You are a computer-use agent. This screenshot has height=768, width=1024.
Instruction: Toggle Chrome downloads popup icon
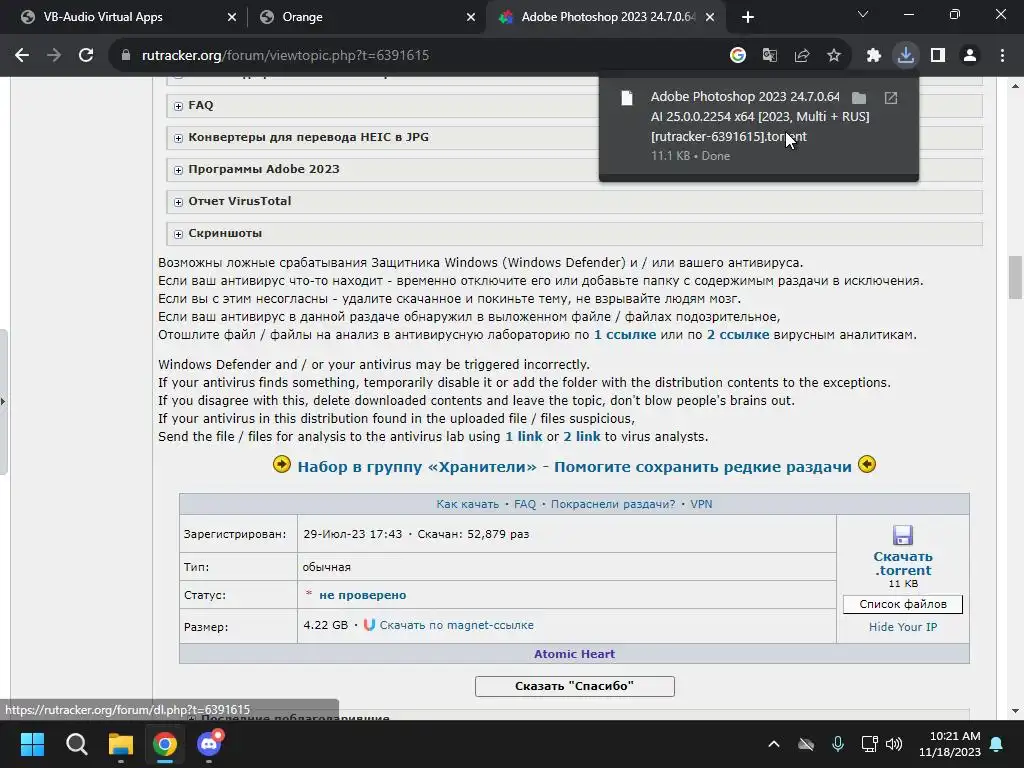pyautogui.click(x=906, y=56)
